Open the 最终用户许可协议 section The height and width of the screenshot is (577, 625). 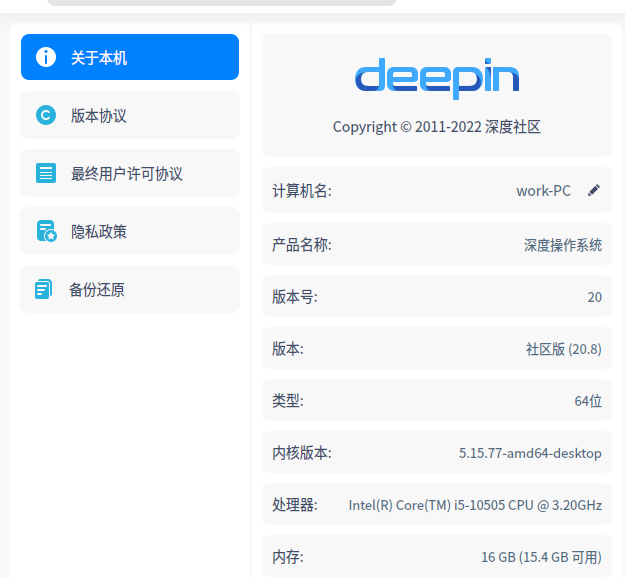point(130,173)
